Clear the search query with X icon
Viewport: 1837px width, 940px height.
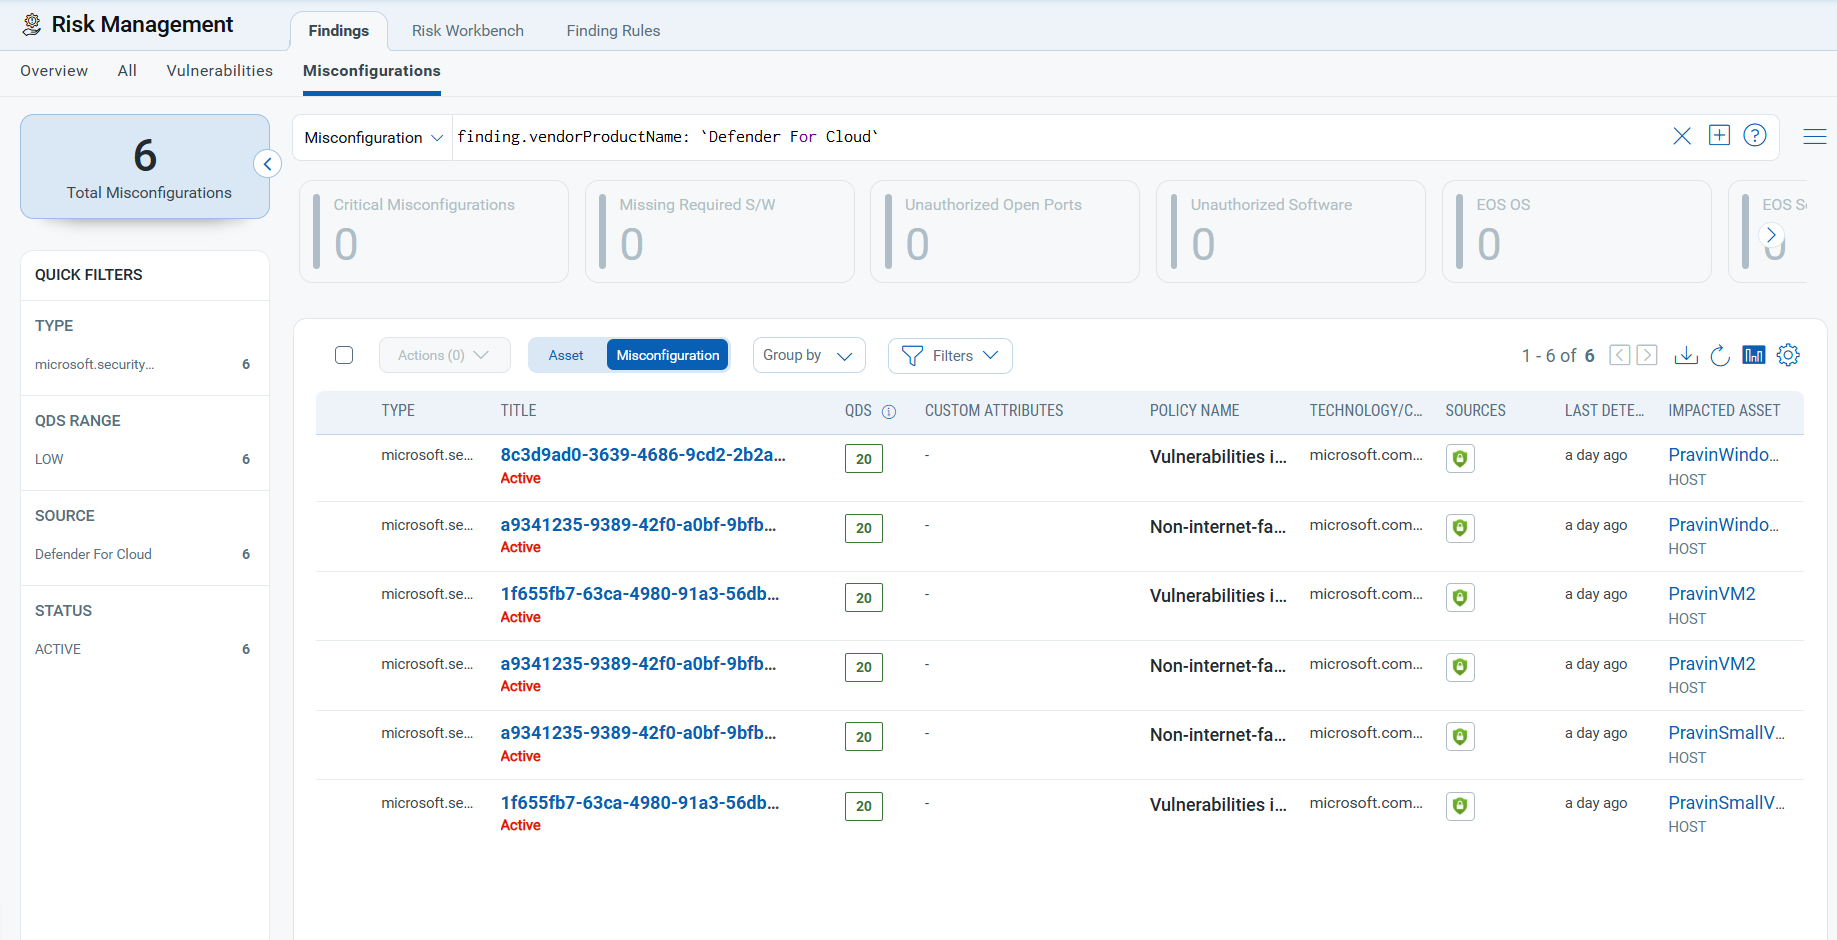click(x=1682, y=136)
